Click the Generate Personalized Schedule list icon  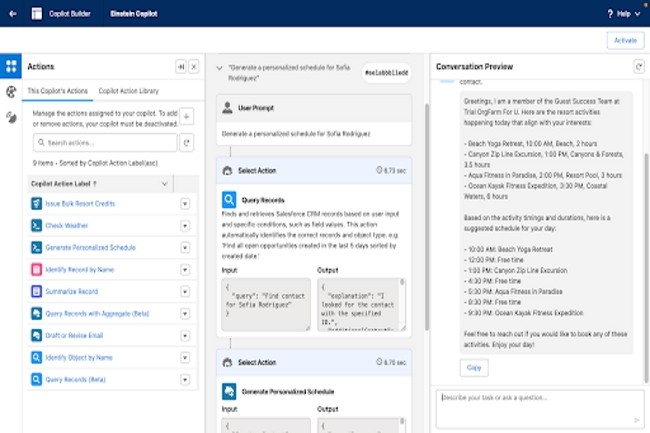tap(36, 247)
